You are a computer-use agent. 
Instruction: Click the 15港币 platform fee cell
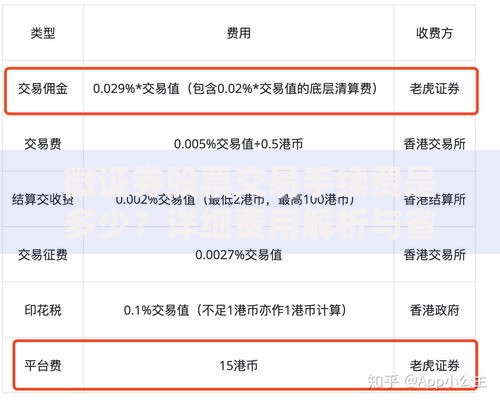point(238,366)
